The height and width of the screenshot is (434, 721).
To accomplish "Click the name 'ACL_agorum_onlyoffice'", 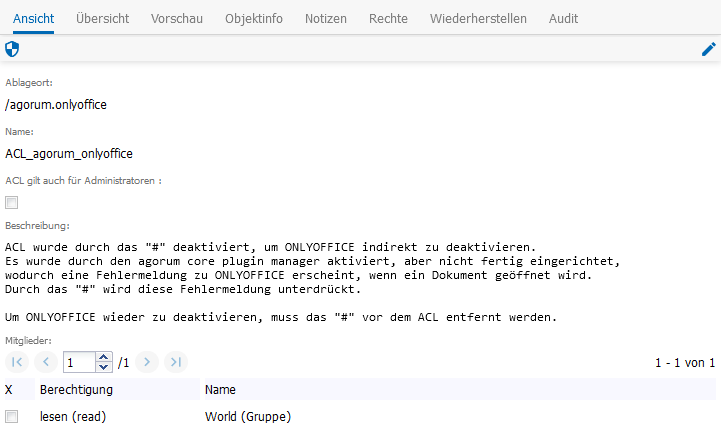I will [x=69, y=154].
